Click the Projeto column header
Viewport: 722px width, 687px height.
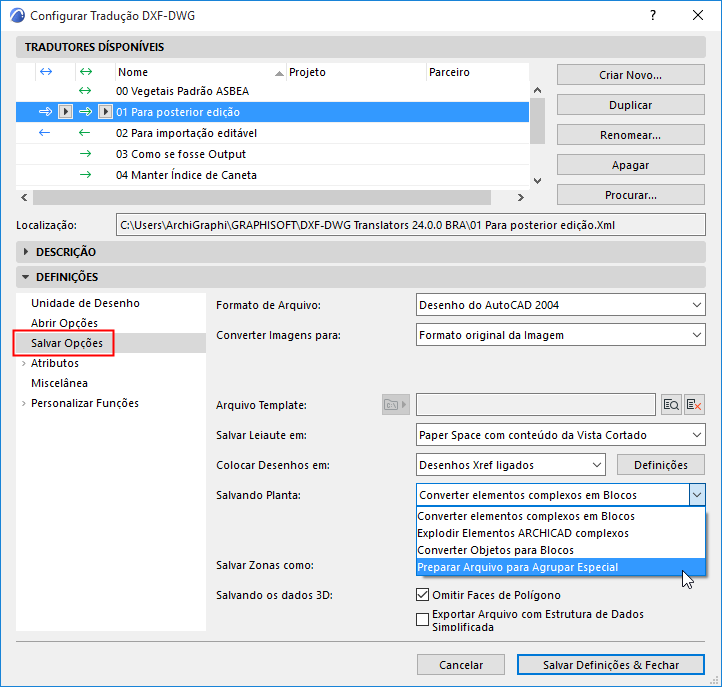coord(356,72)
